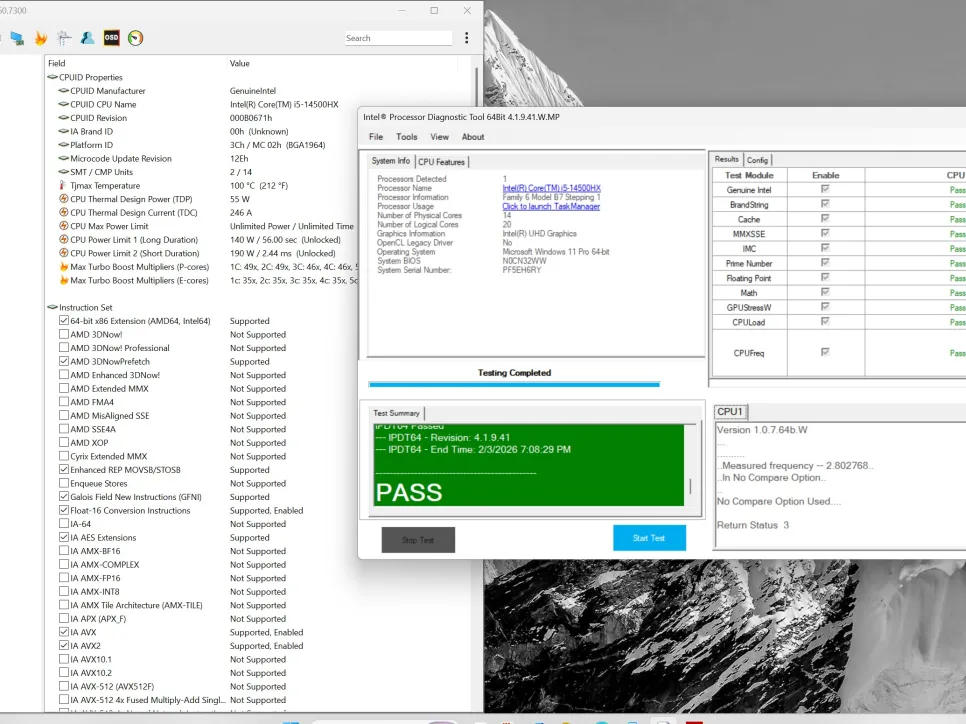Click the user profile toolbar icon
966x724 pixels.
[x=88, y=38]
